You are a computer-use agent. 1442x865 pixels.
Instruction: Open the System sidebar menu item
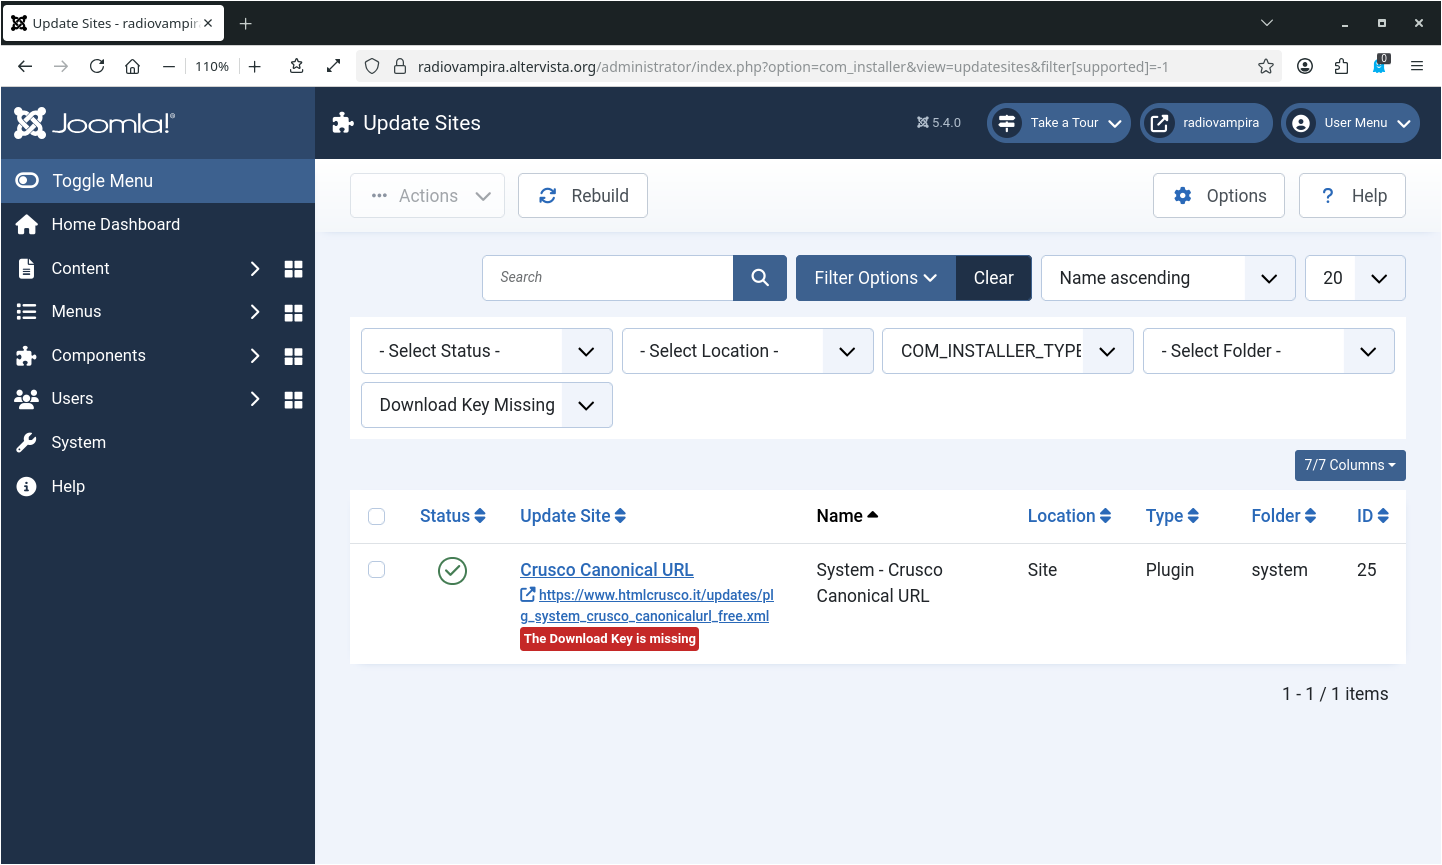78,443
